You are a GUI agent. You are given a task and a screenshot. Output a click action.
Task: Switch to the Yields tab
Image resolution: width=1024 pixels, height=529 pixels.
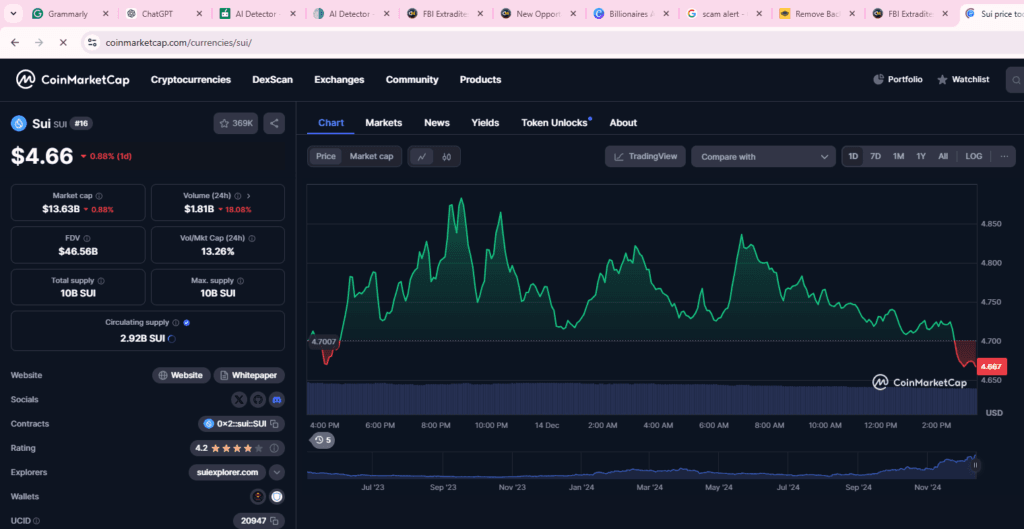pos(485,123)
